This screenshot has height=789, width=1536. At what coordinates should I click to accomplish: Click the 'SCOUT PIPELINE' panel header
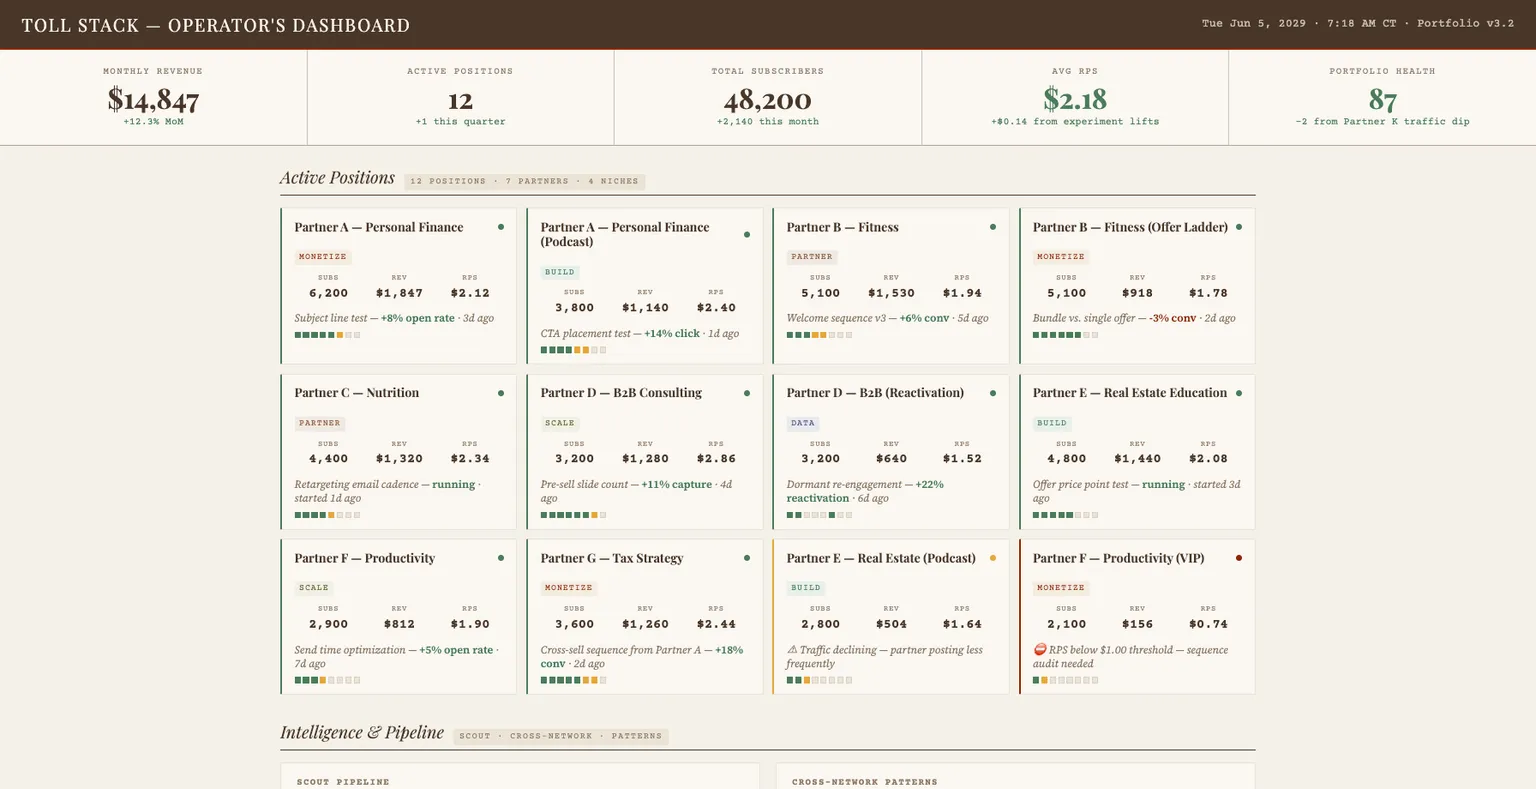pyautogui.click(x=343, y=782)
